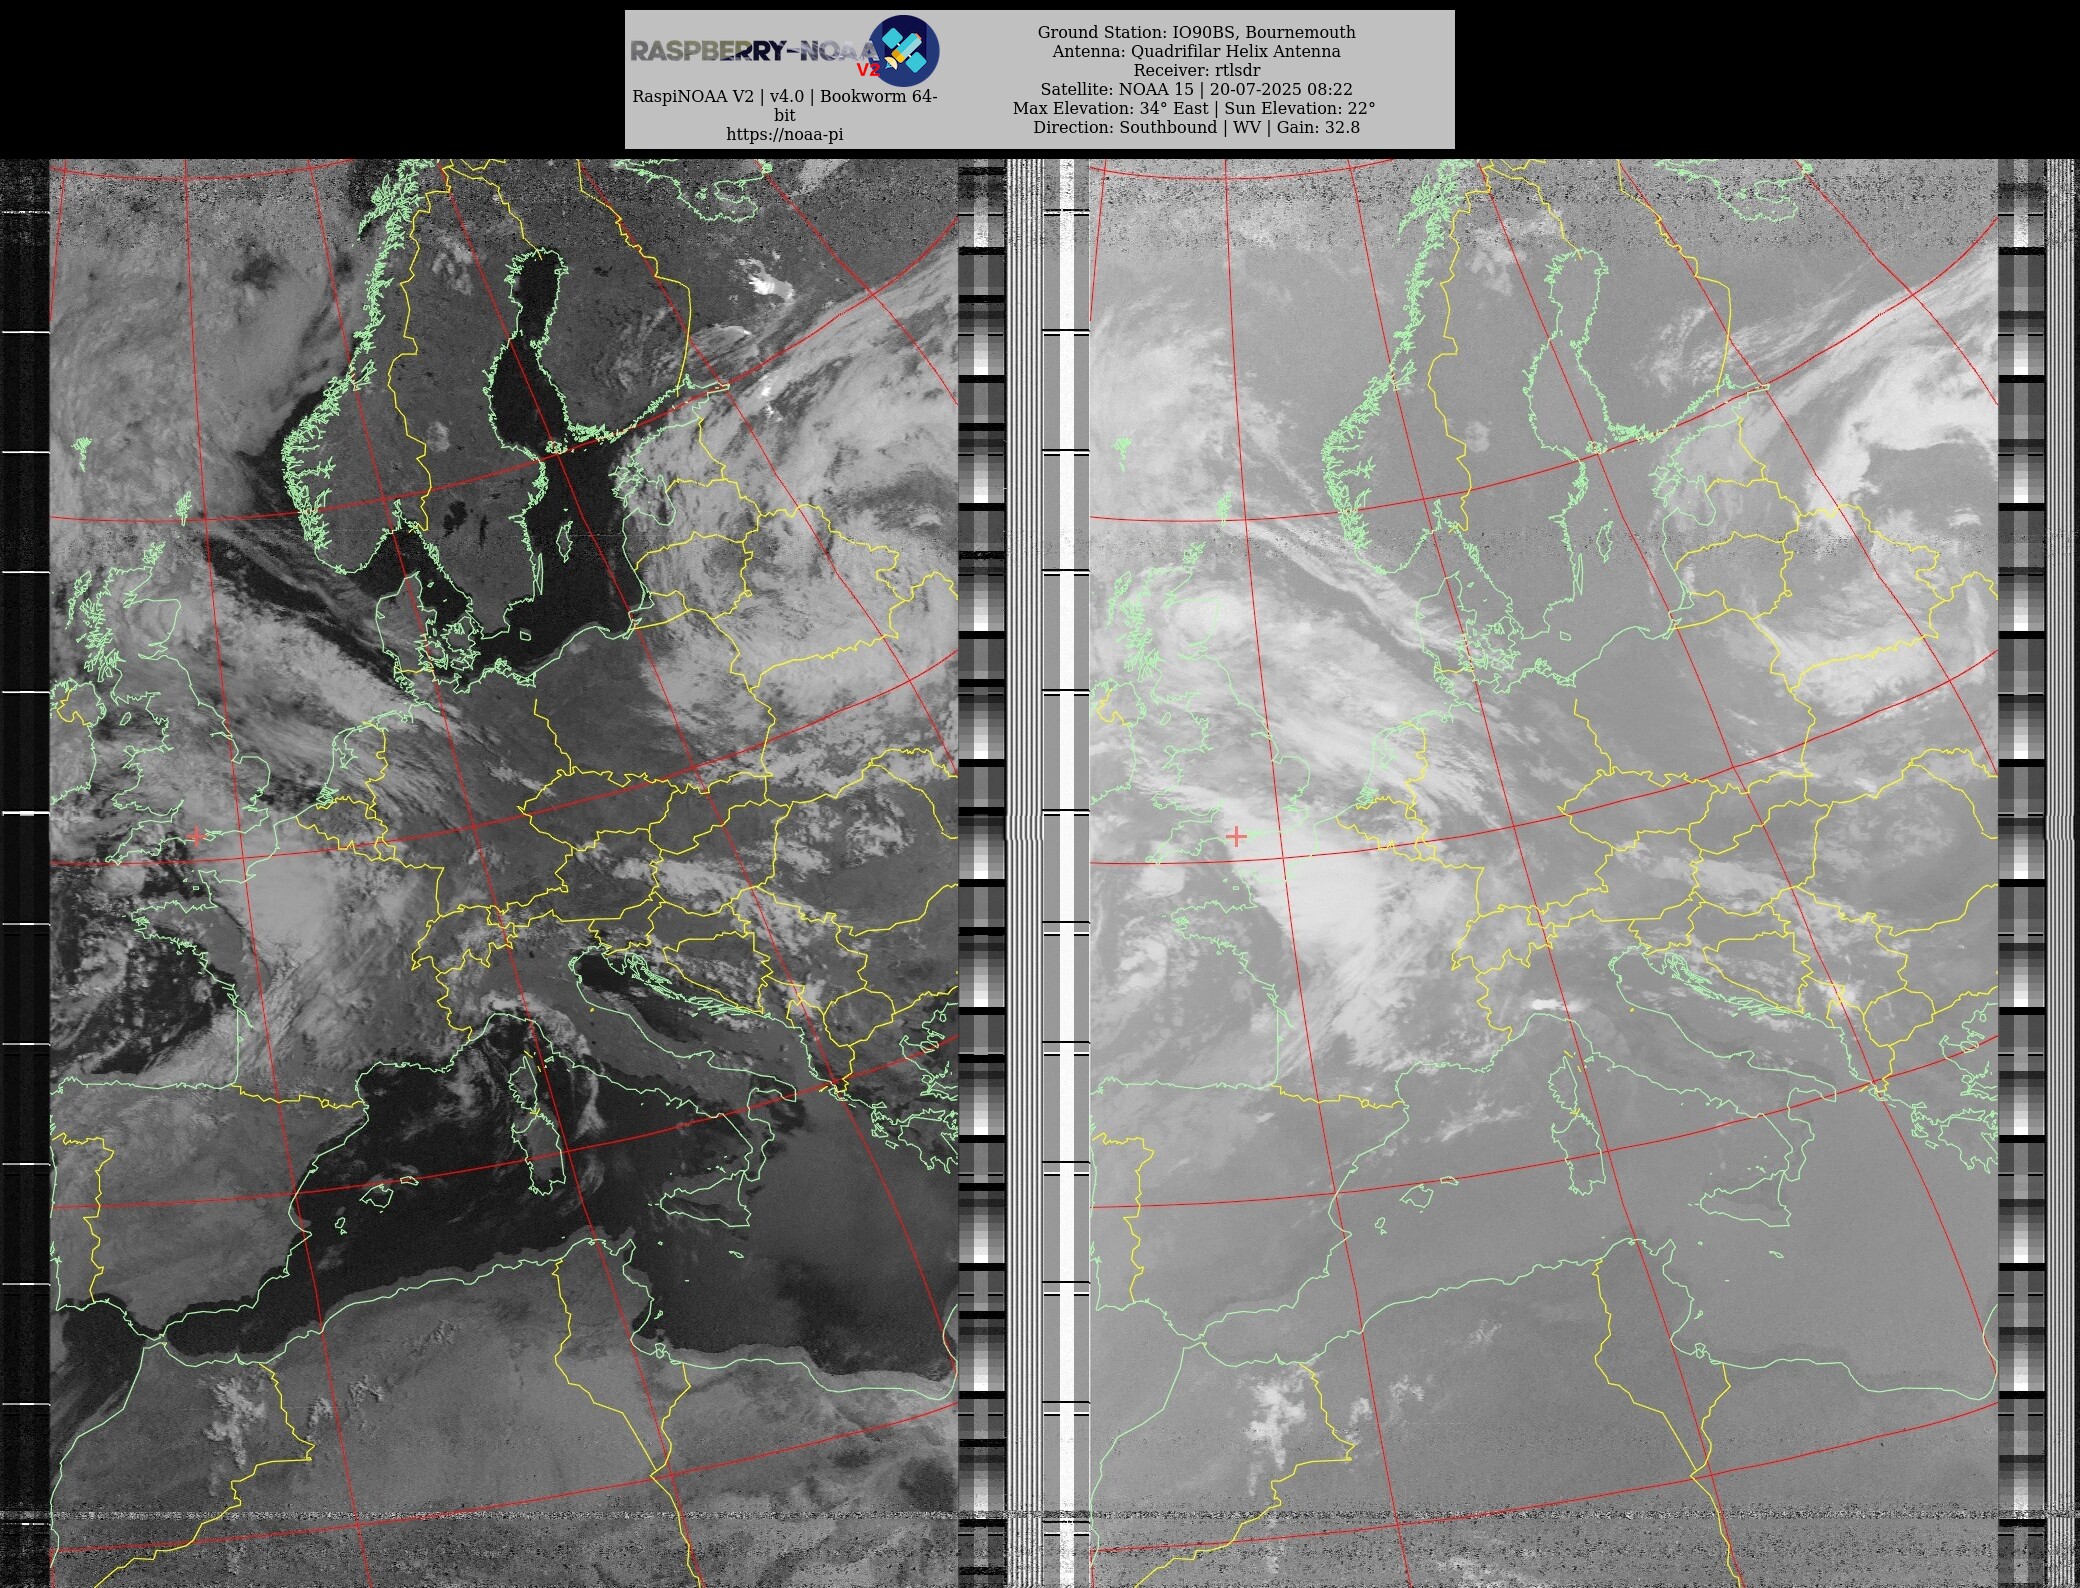Click the Raspberry-NOAA V2 logo
Image resolution: width=2080 pixels, height=1588 pixels.
tap(785, 50)
